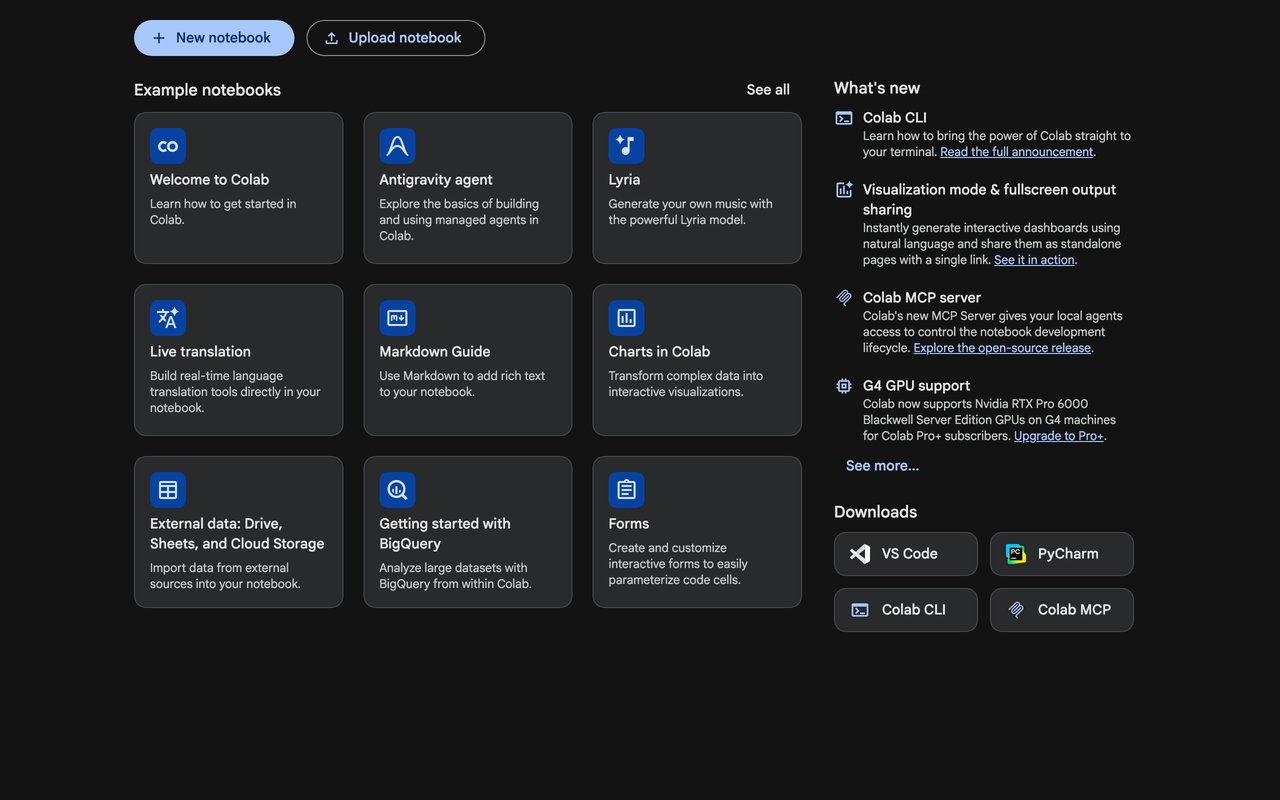This screenshot has width=1280, height=800.
Task: Open the Antigravity agent notebook title
Action: [x=436, y=180]
